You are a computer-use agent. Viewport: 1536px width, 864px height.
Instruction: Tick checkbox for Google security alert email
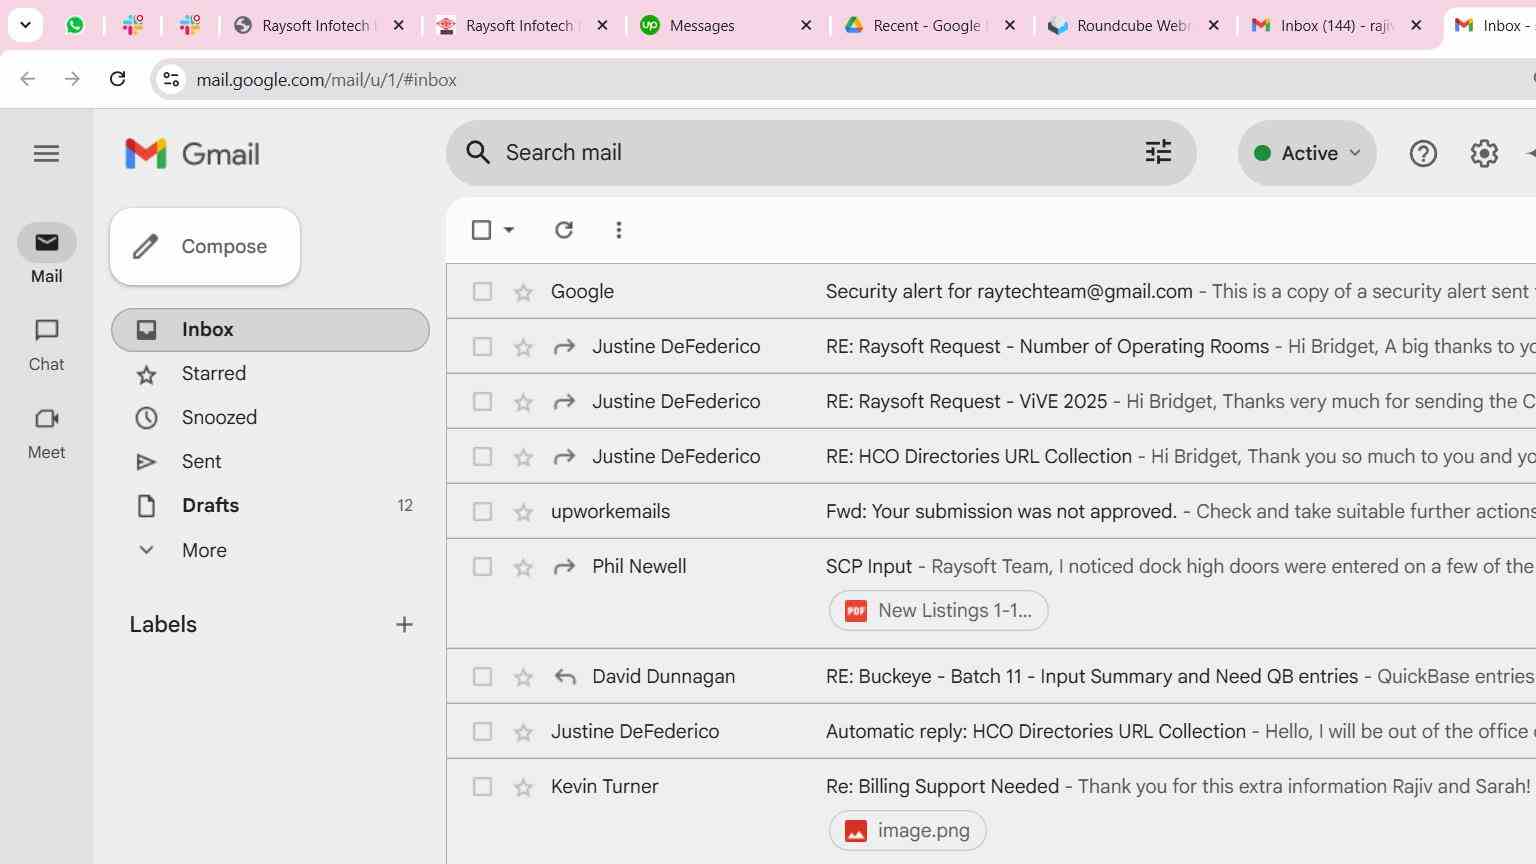point(482,291)
